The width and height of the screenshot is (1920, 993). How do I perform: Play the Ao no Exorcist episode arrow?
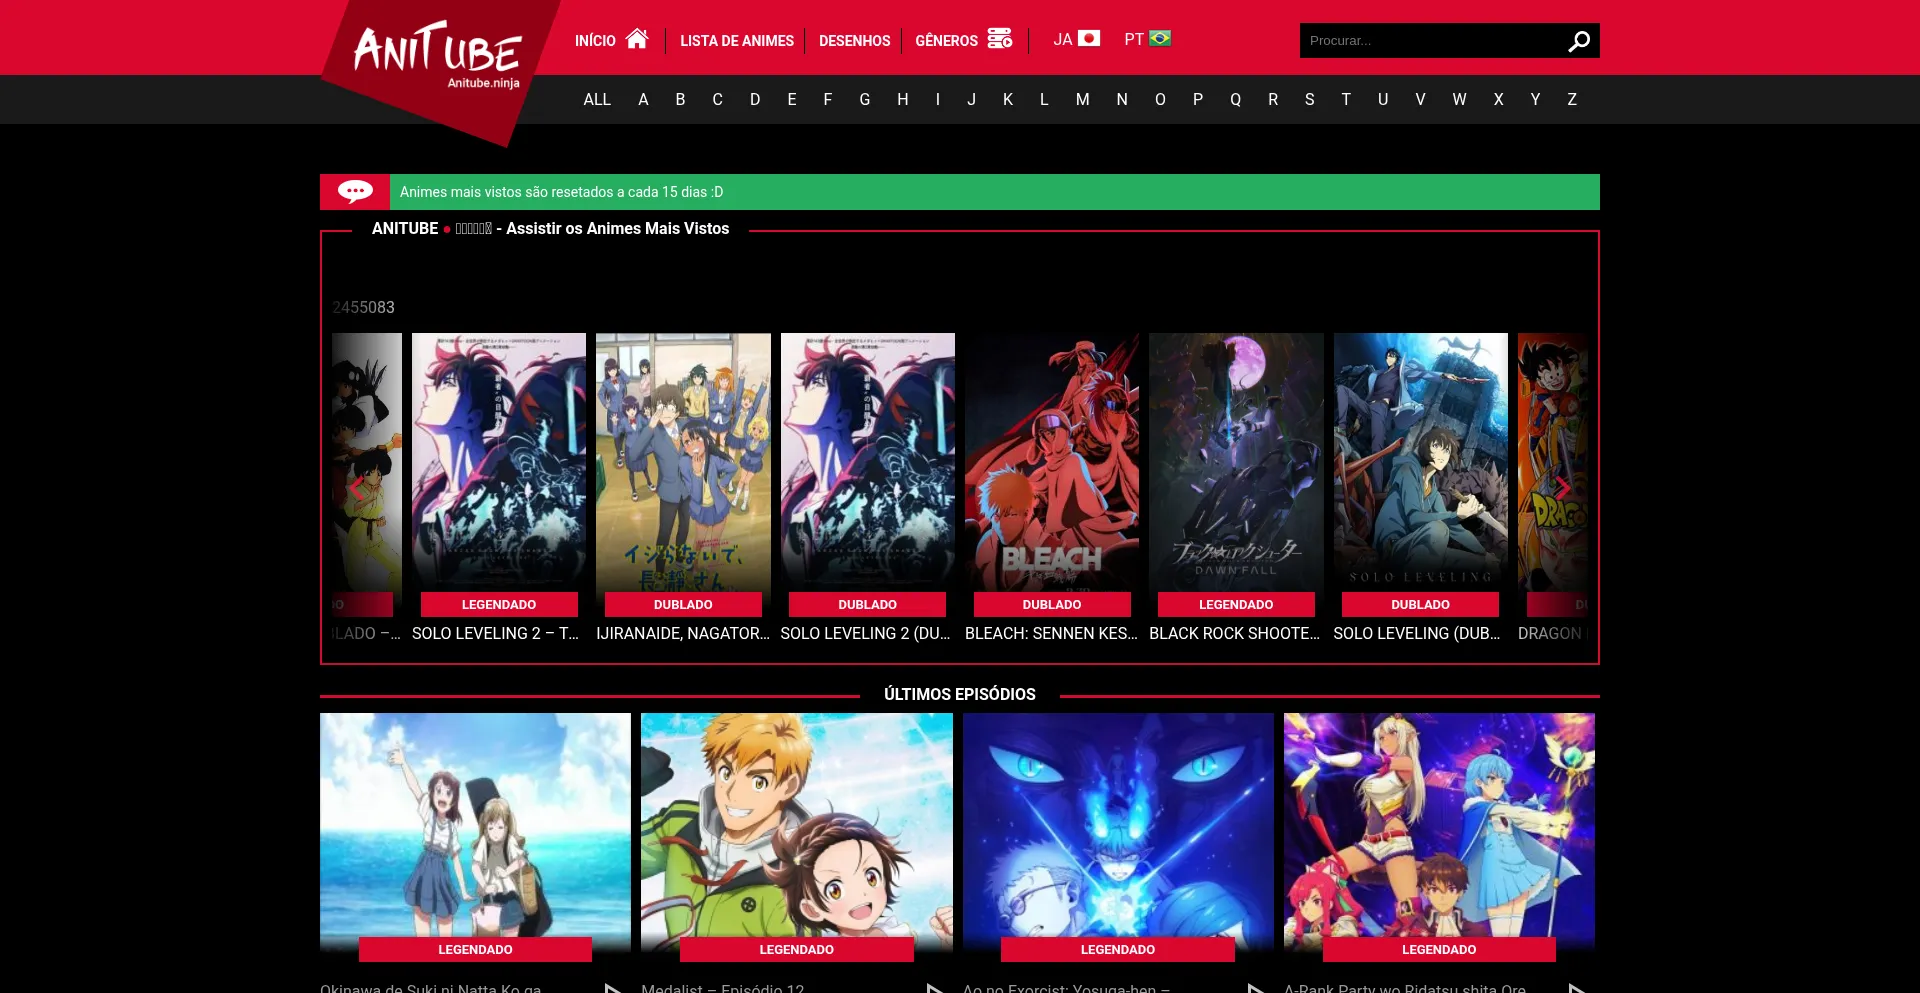pyautogui.click(x=1255, y=987)
